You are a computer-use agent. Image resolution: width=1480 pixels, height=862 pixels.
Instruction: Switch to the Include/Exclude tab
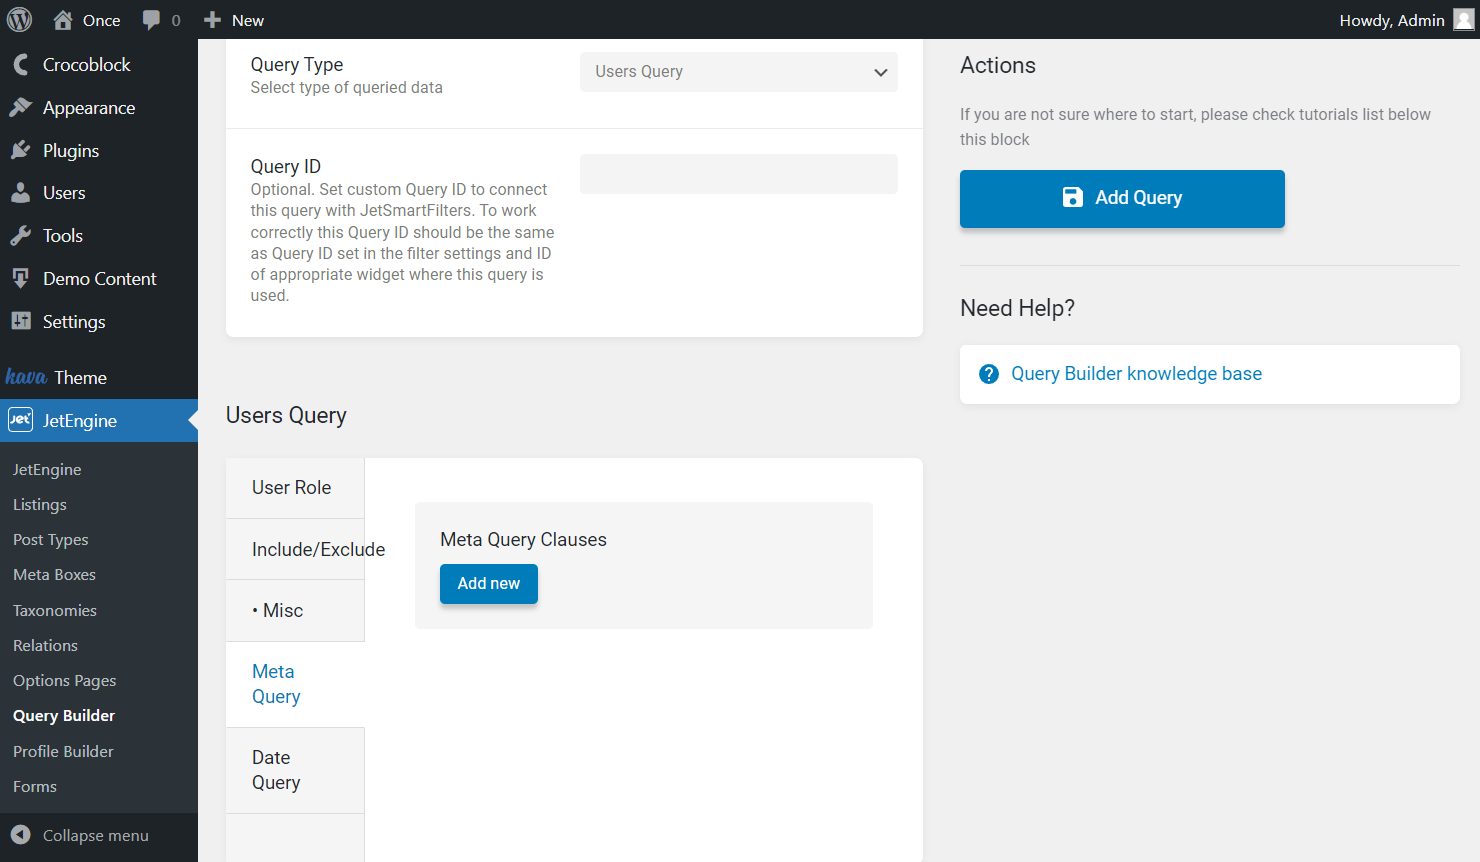pos(295,550)
